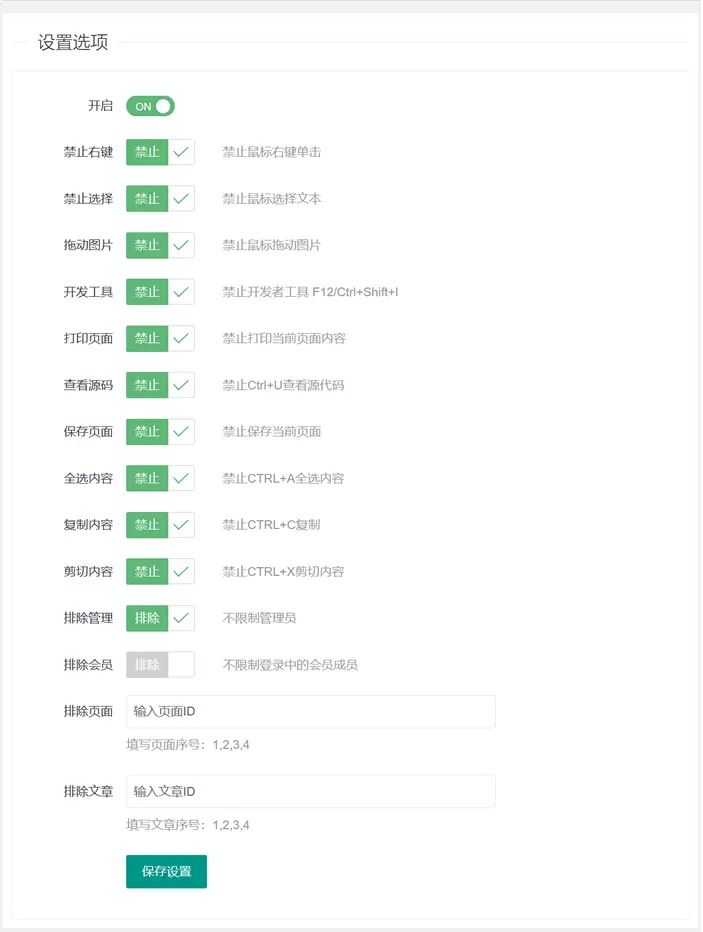Viewport: 703px width, 932px height.
Task: Toggle the 全选内容 禁止 checkbox
Action: coord(160,478)
